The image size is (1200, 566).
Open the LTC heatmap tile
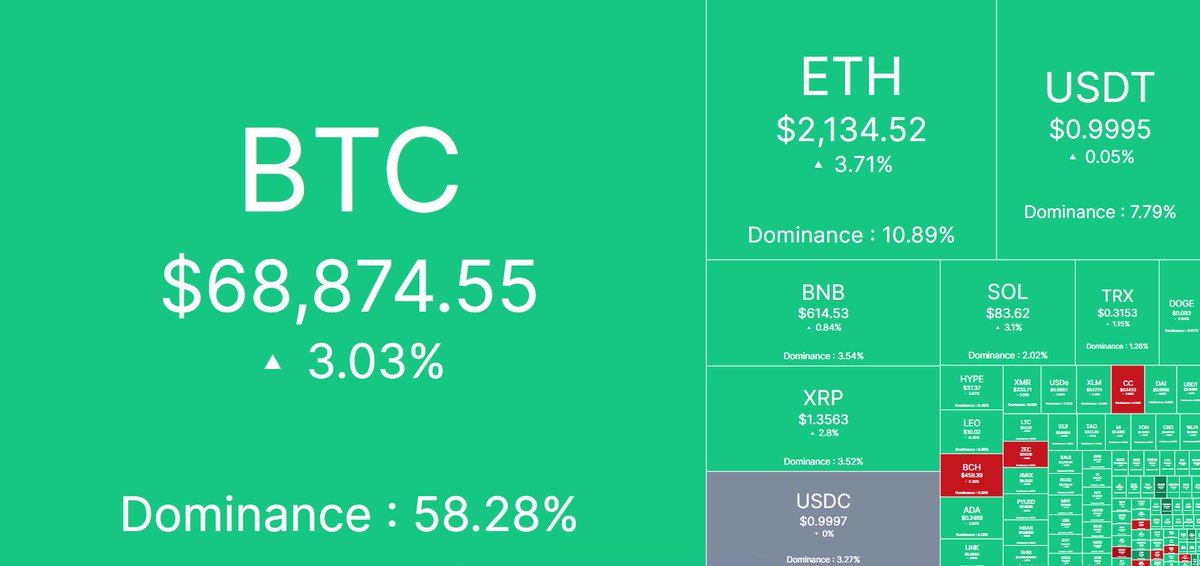[x=1026, y=429]
